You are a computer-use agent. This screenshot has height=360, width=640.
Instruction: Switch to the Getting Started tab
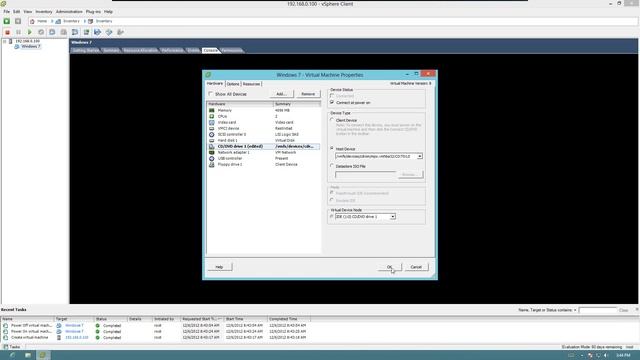[86, 50]
